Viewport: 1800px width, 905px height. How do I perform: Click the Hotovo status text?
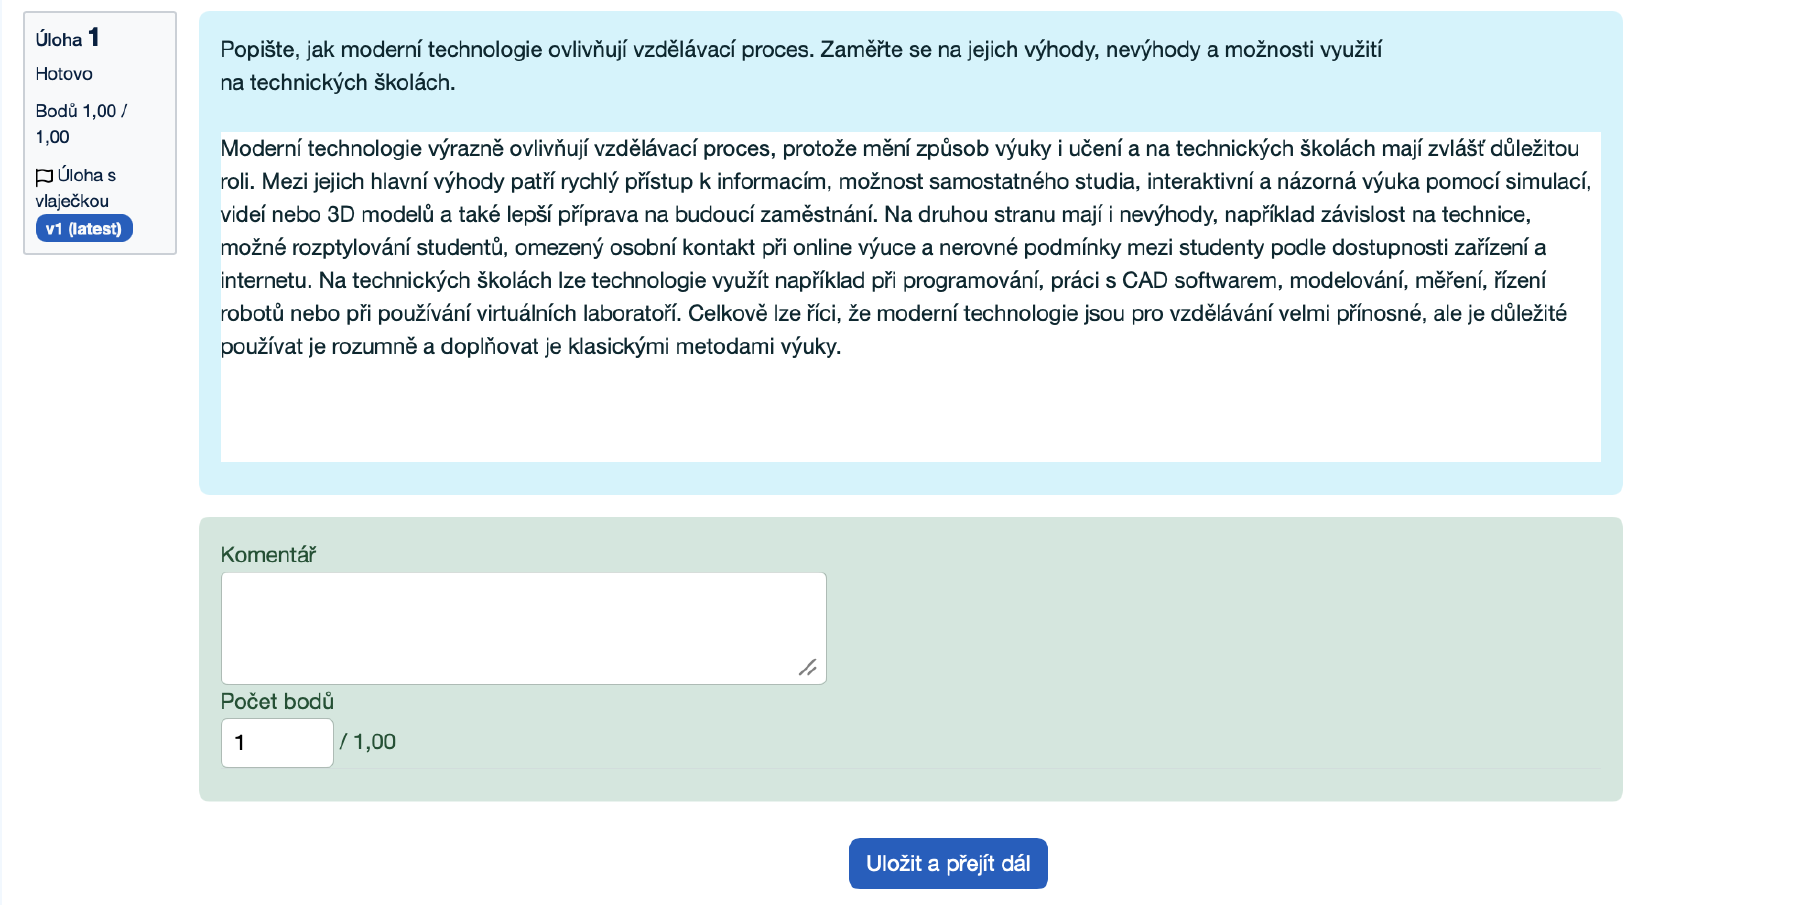[64, 74]
